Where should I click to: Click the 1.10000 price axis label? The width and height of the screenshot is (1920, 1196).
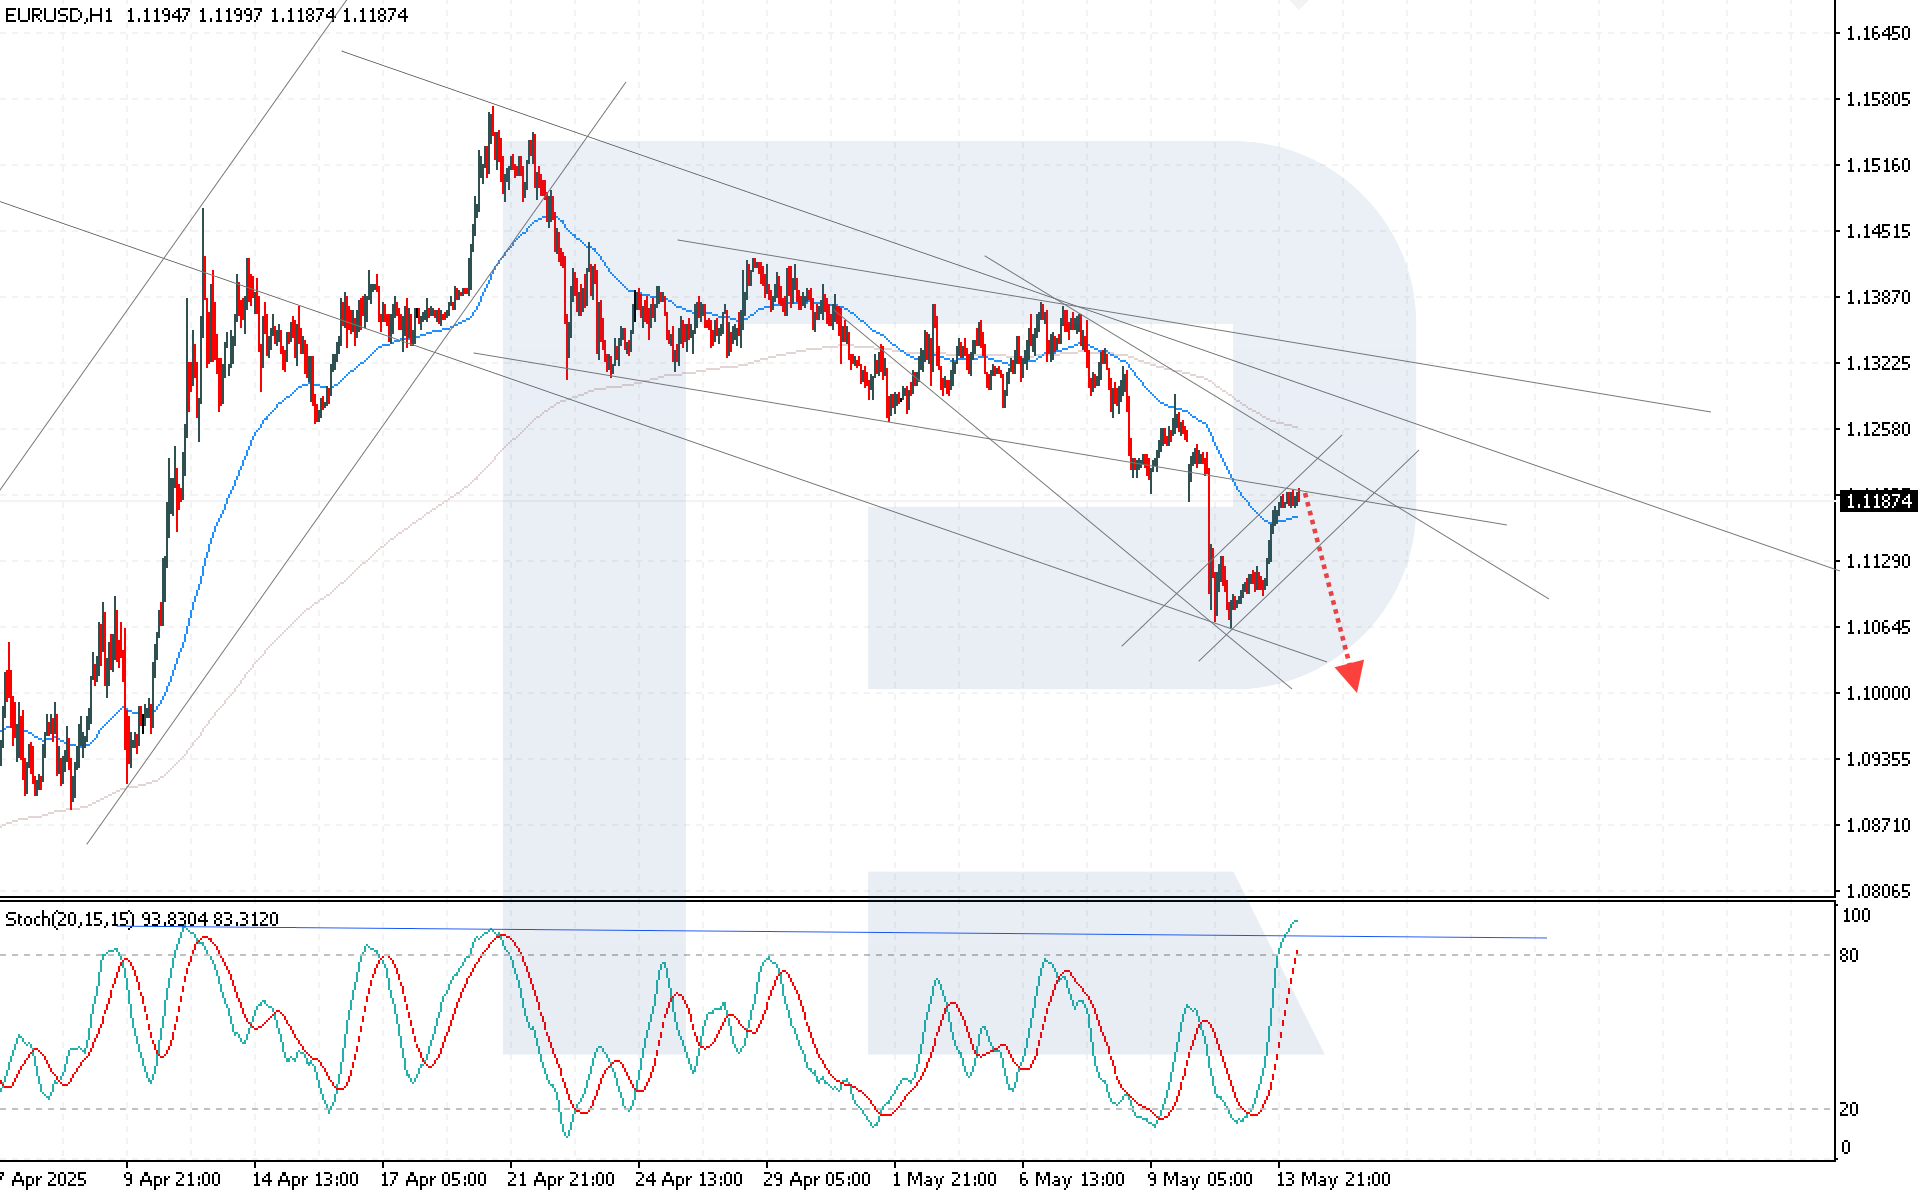(x=1878, y=693)
